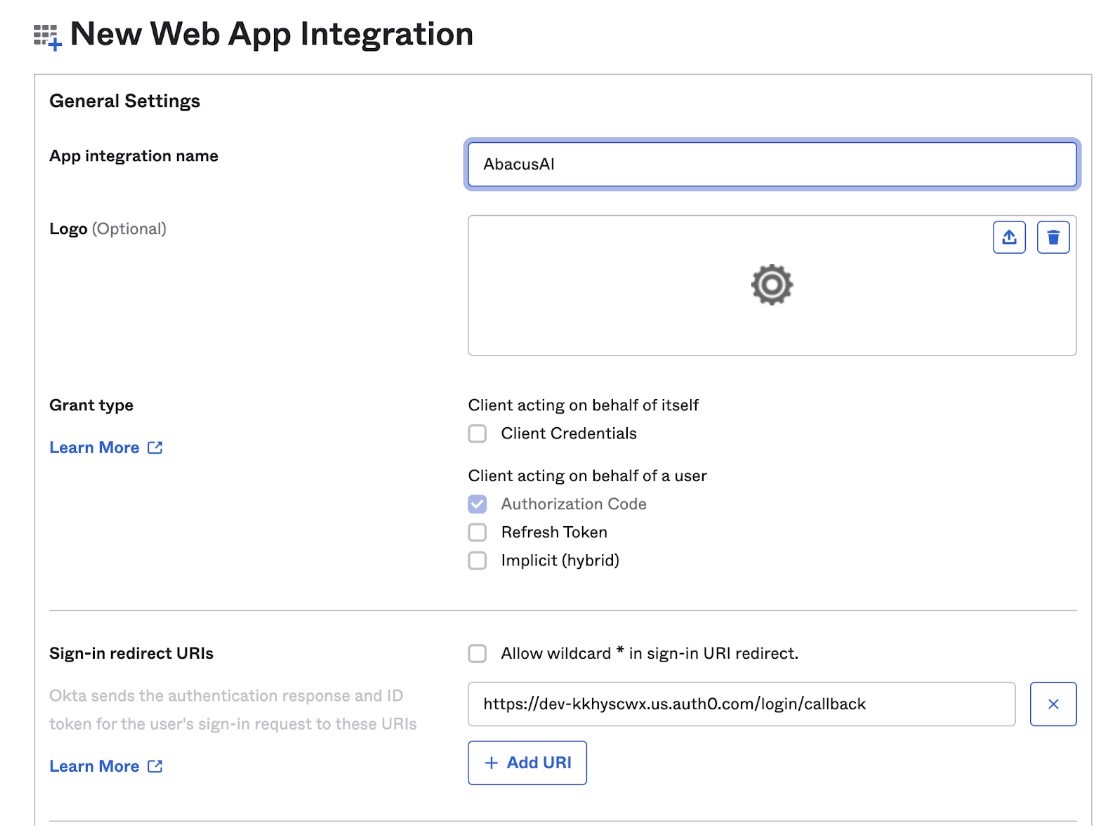Click external-link icon beside redirect URIs Learn More

pos(153,766)
